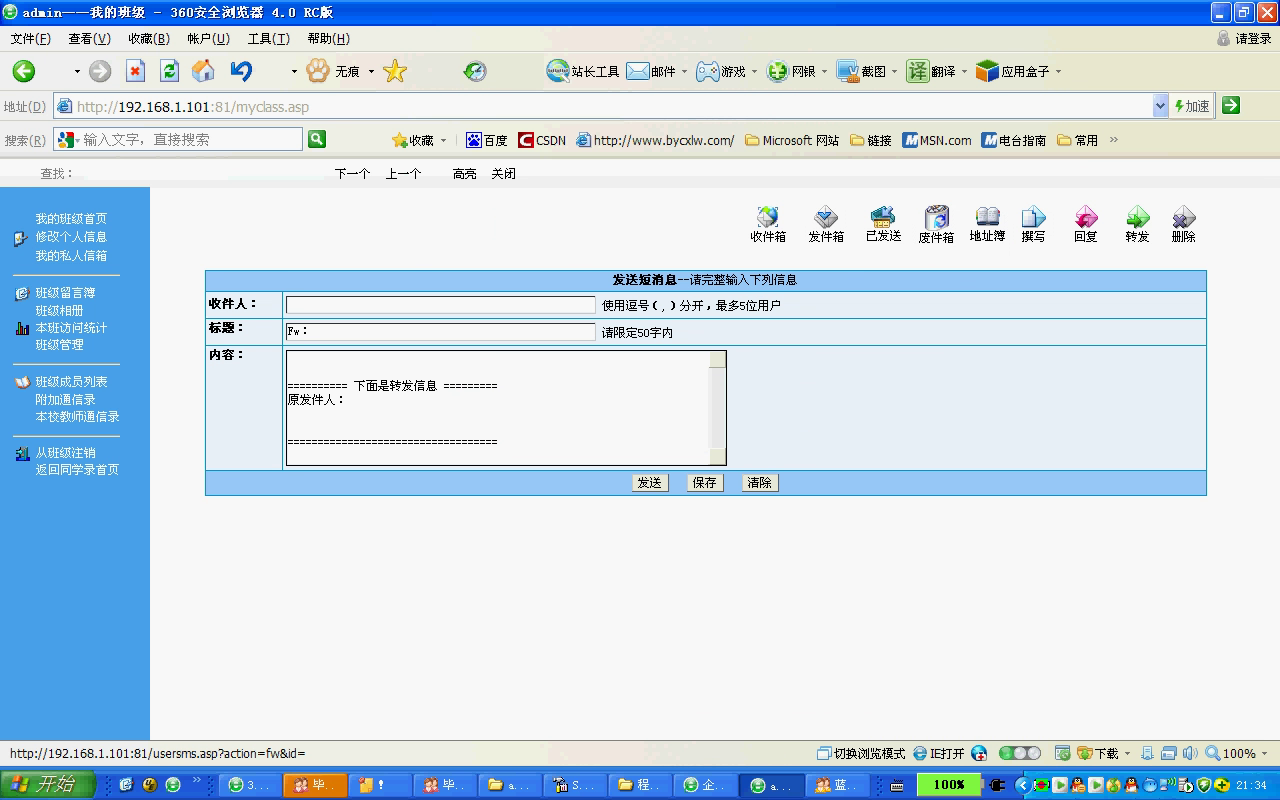
Task: Open the 站长工具 webmaster tools button
Action: tap(583, 71)
